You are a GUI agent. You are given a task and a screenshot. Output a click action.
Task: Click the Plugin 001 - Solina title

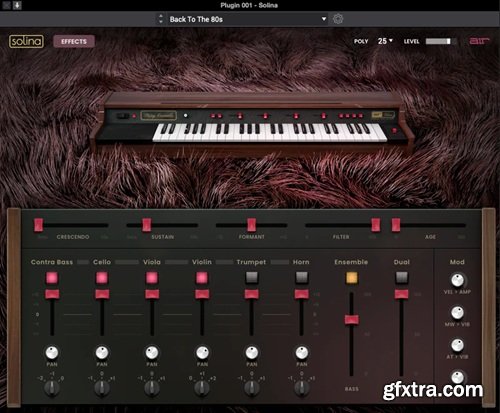[x=249, y=5]
